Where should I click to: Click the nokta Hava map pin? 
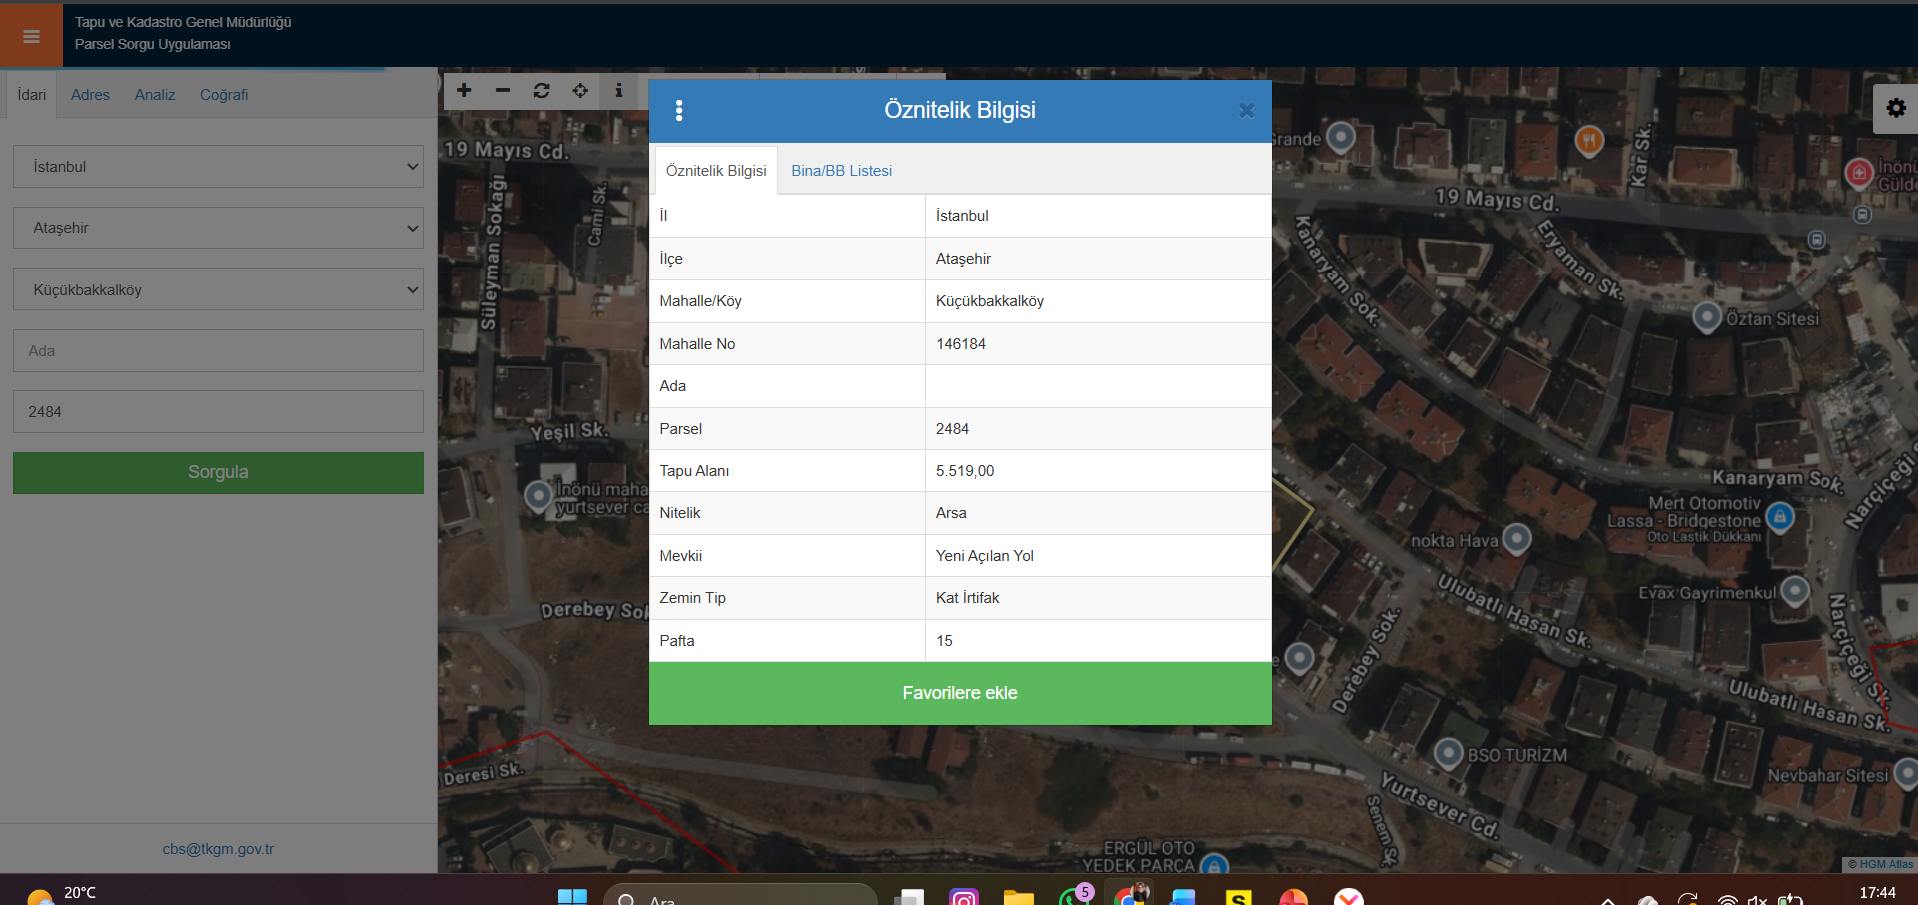coord(1517,538)
